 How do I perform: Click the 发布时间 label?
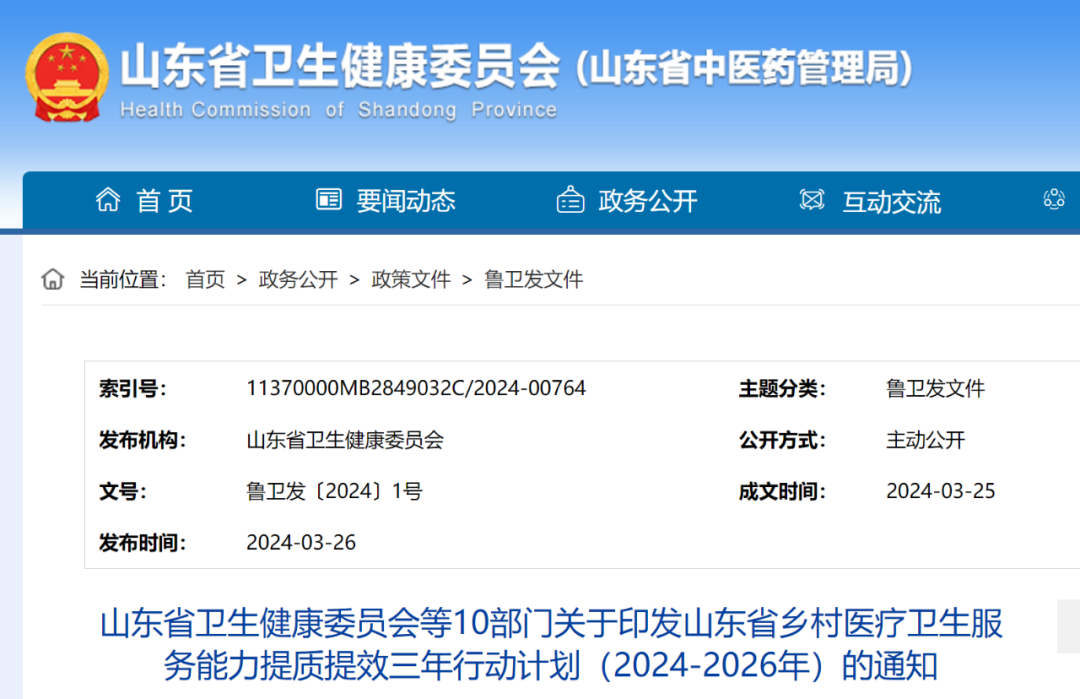[x=143, y=543]
